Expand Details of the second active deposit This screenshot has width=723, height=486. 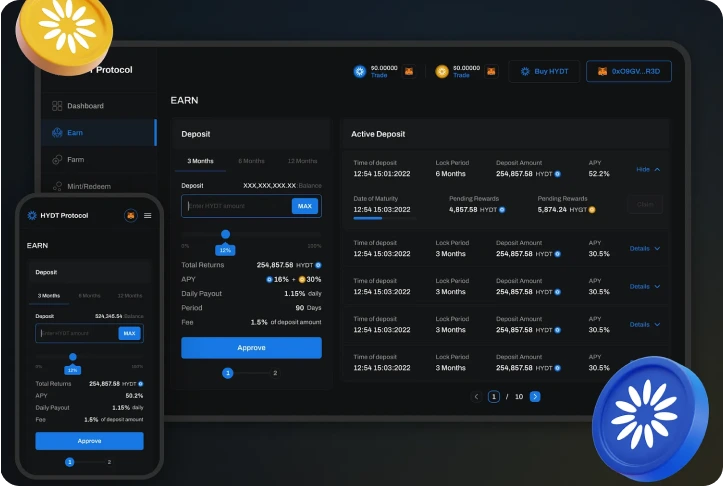(x=644, y=248)
